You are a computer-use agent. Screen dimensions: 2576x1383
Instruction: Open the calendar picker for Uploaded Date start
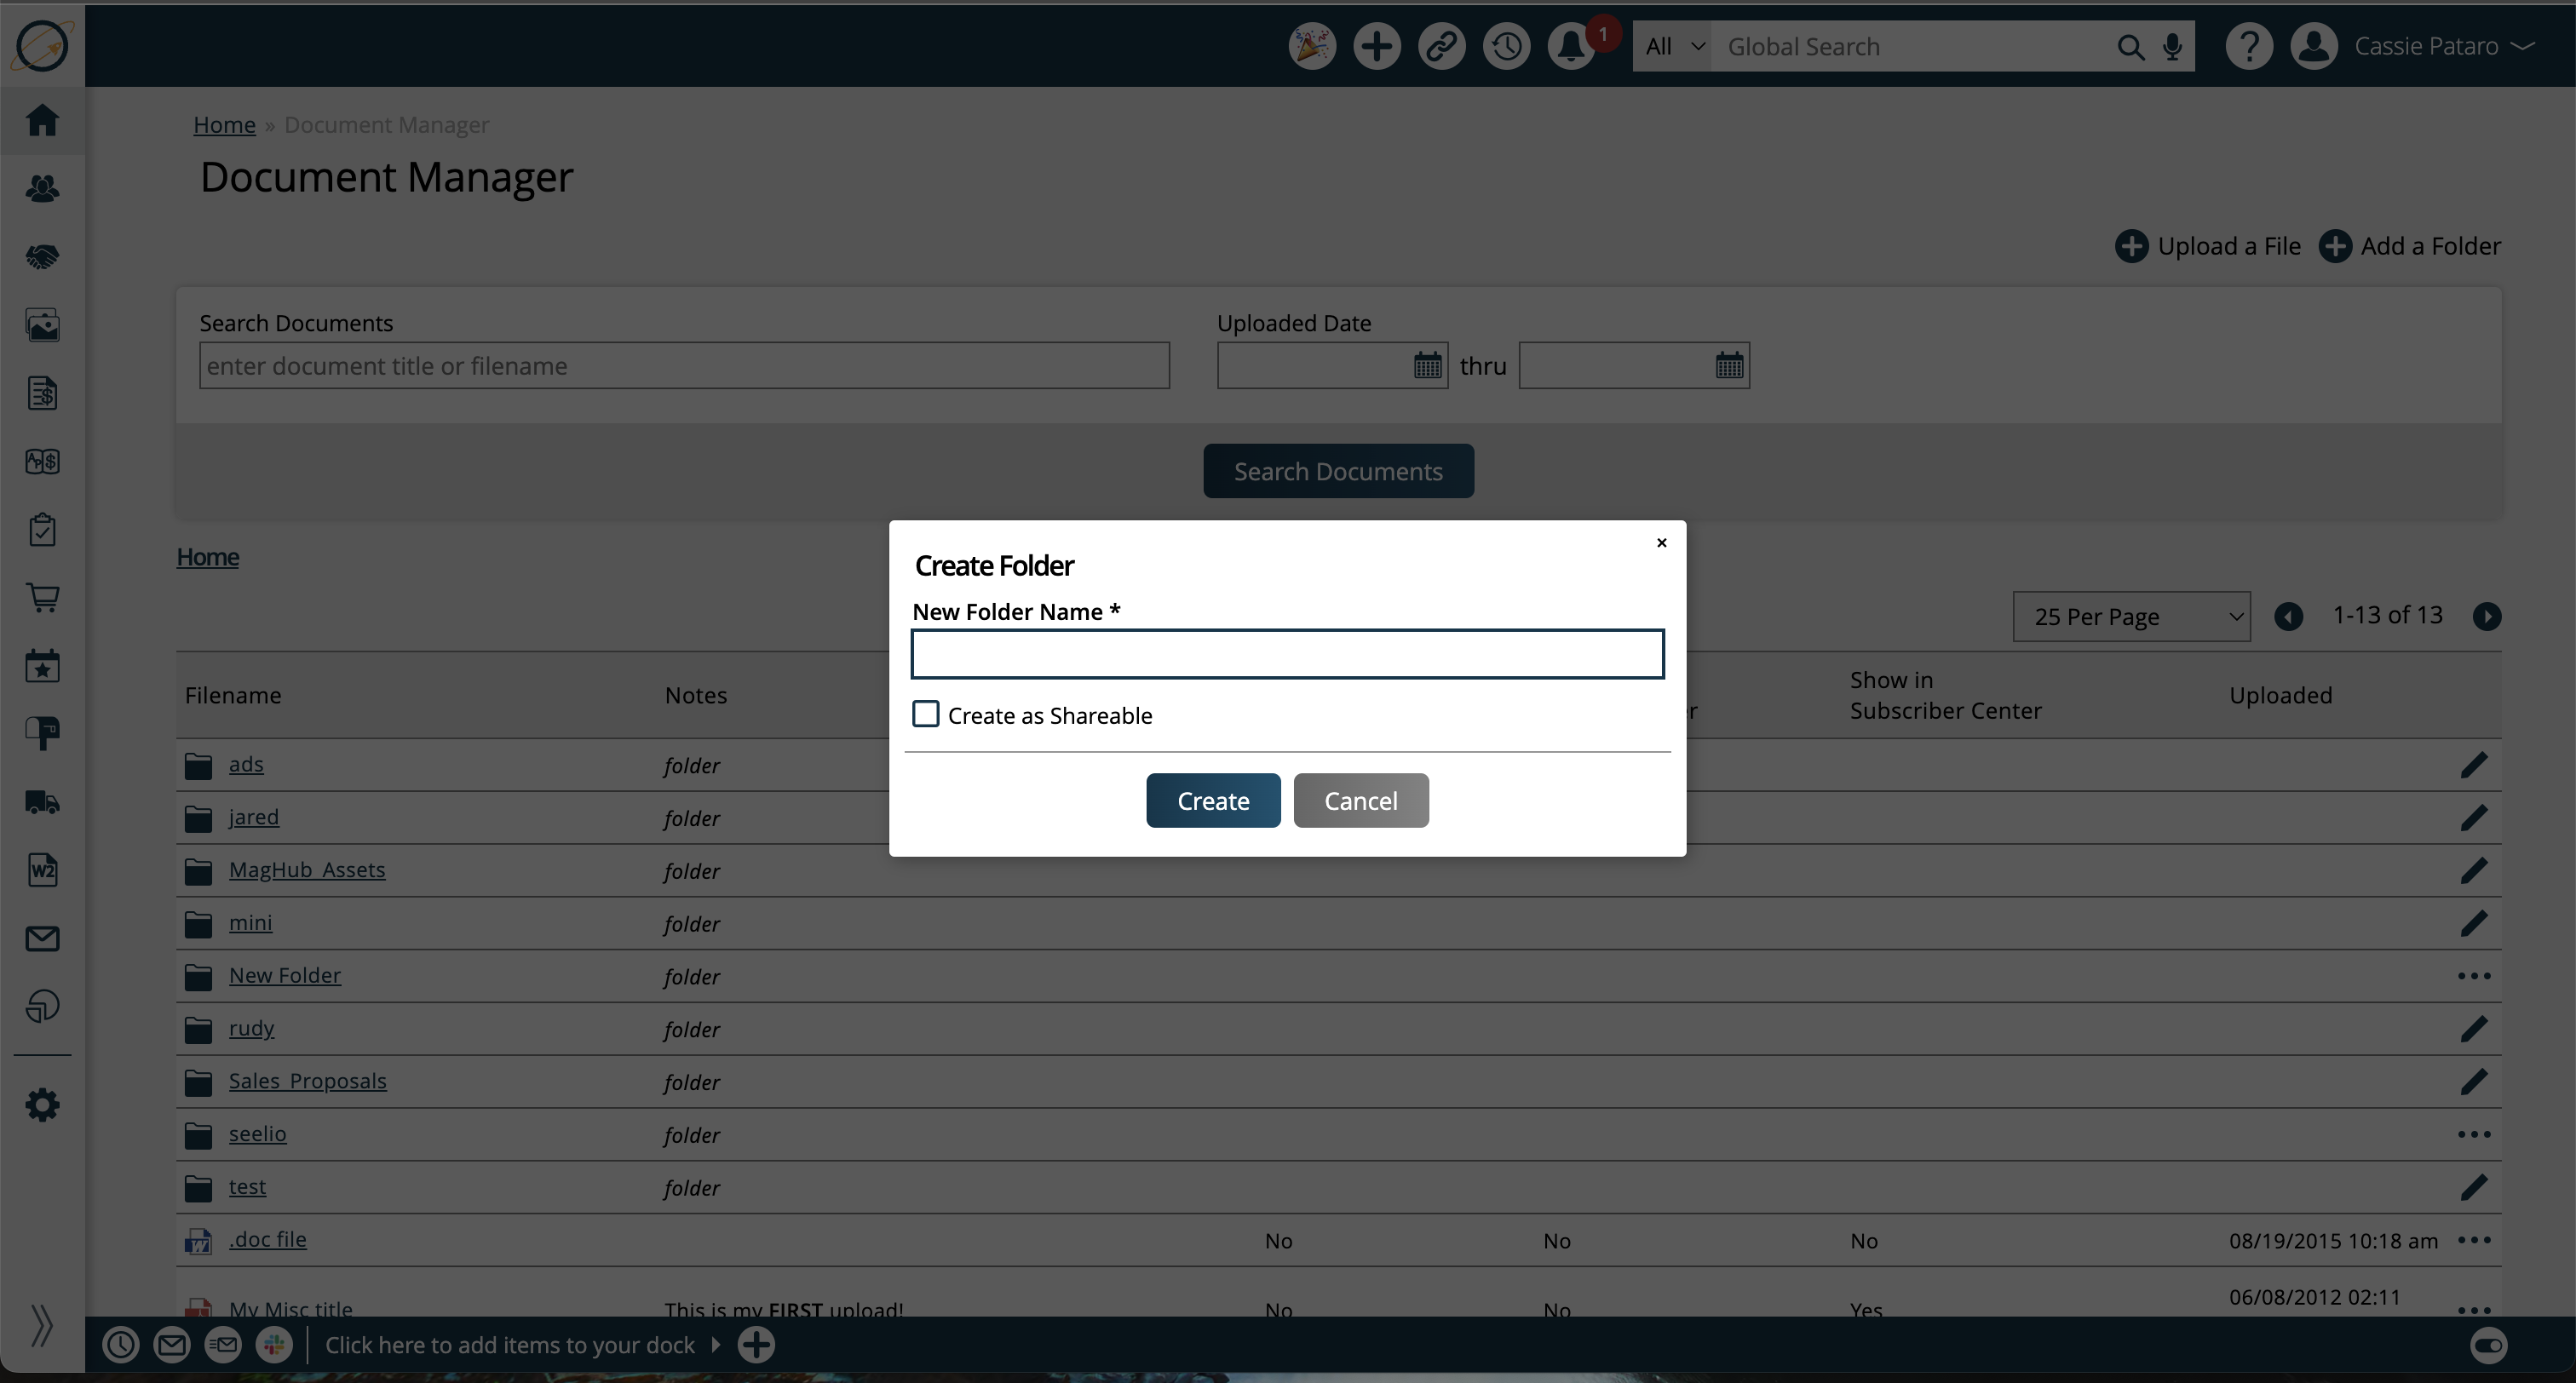1427,365
